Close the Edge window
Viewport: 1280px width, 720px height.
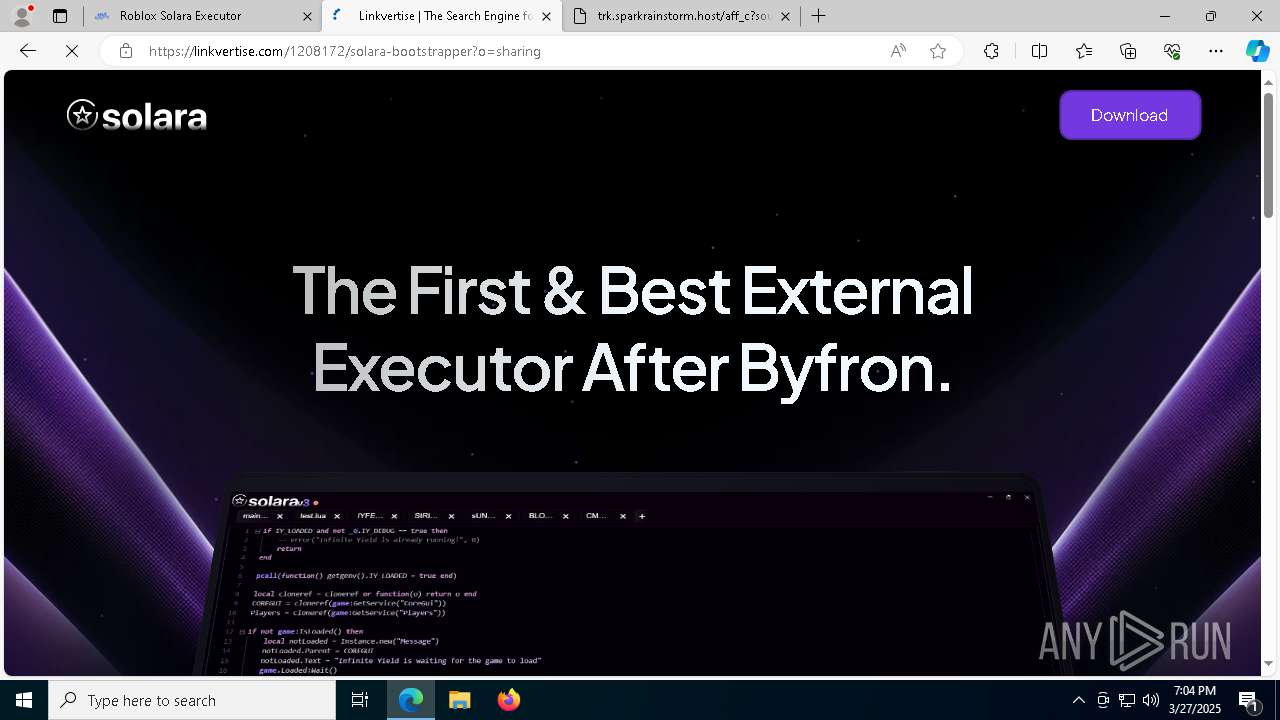[1257, 16]
